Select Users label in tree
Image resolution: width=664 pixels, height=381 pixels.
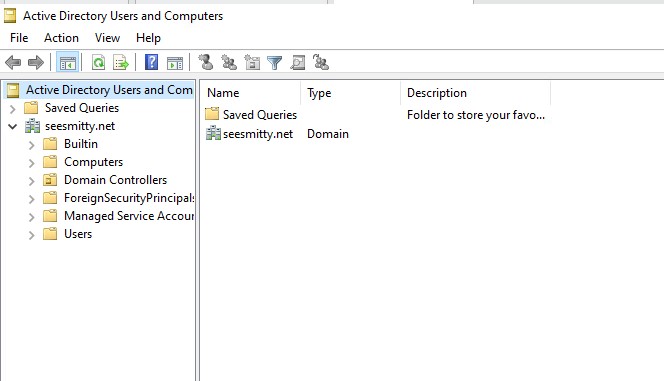pos(78,234)
